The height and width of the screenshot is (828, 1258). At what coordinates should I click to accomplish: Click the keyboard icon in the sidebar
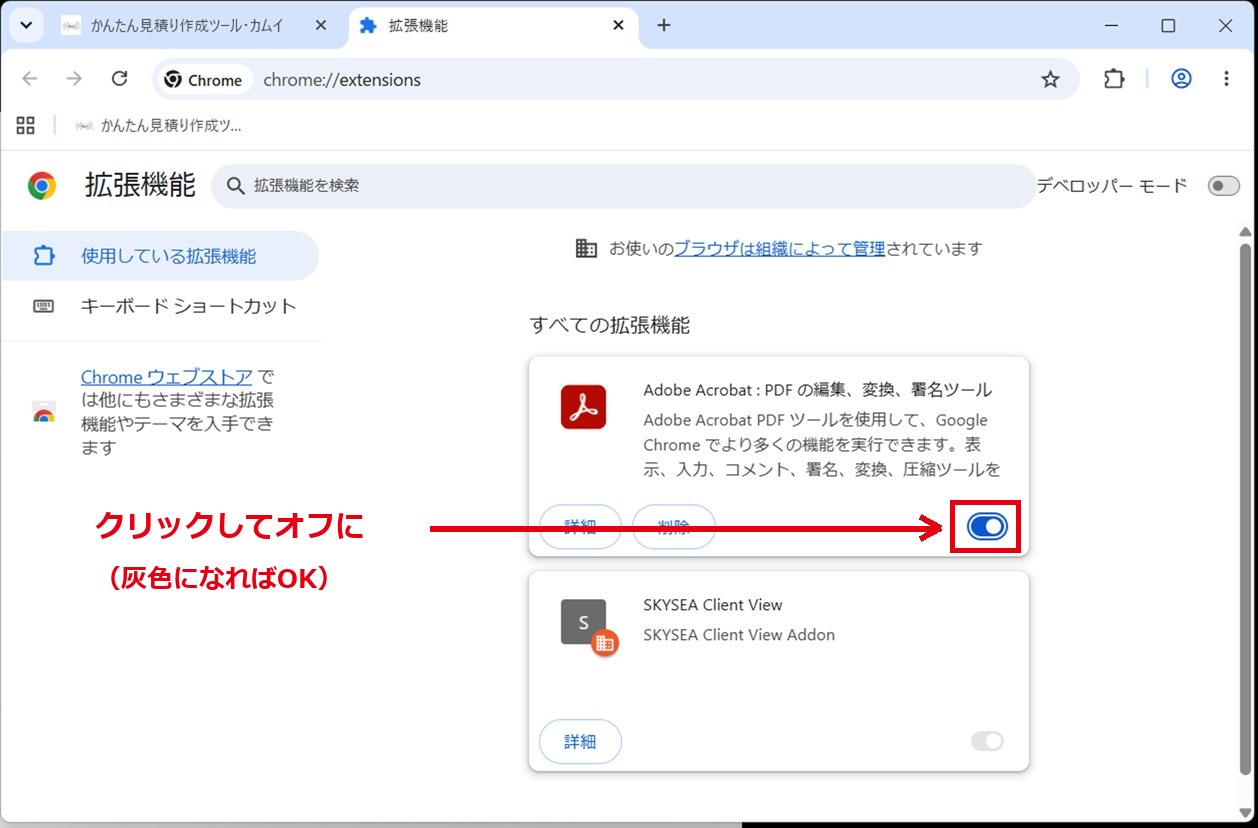click(x=43, y=306)
